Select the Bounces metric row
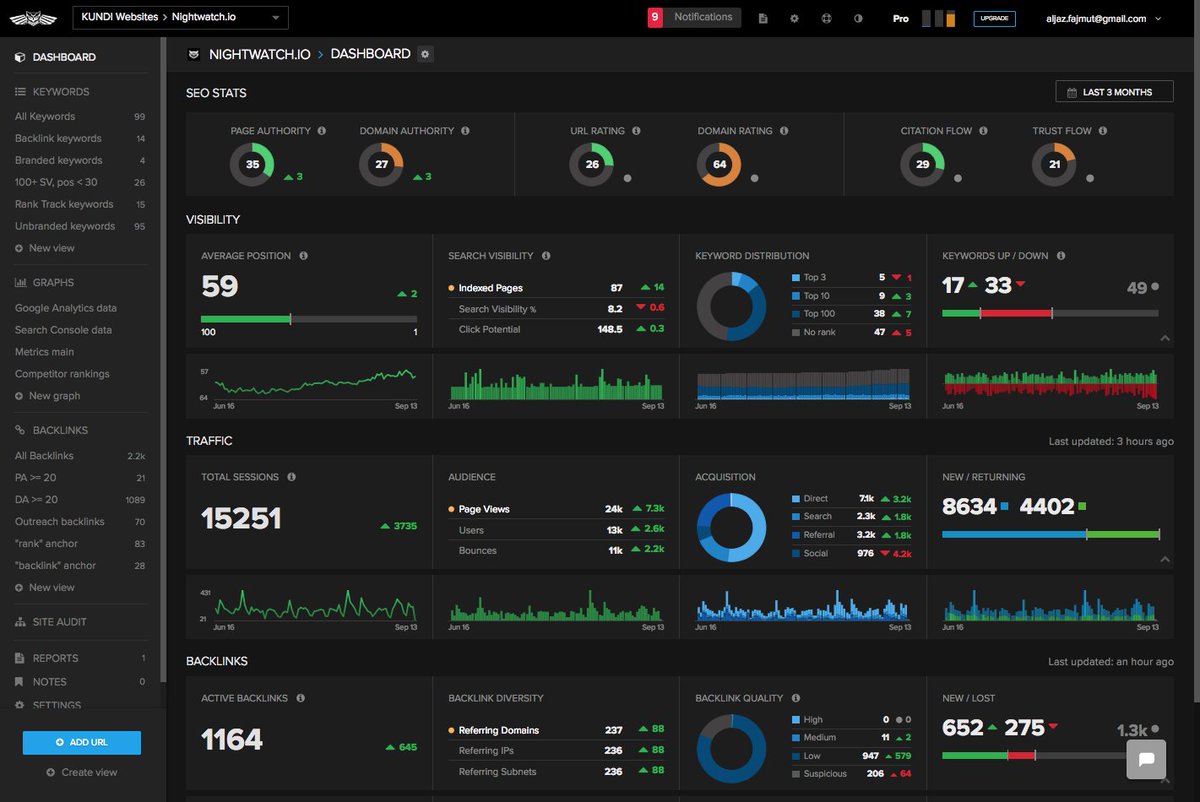Image resolution: width=1200 pixels, height=802 pixels. tap(556, 550)
